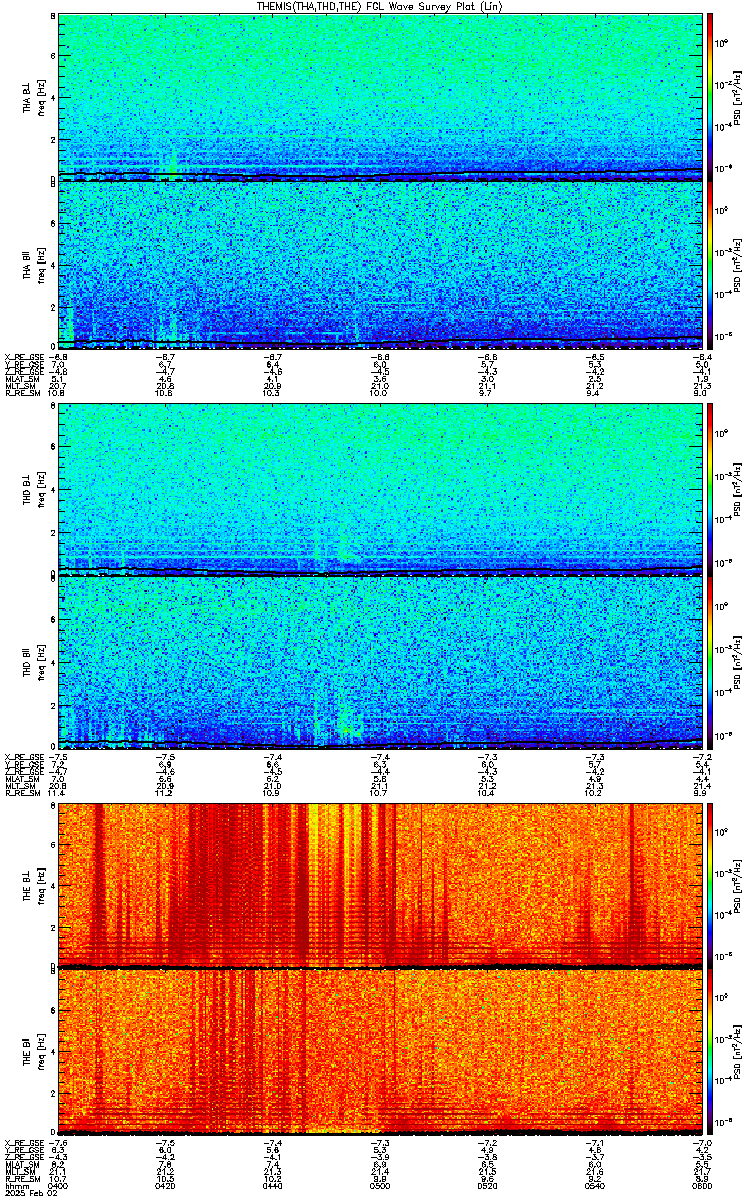Click the THA B-parallel PSD color bar
This screenshot has height=1200, width=750.
(x=711, y=264)
